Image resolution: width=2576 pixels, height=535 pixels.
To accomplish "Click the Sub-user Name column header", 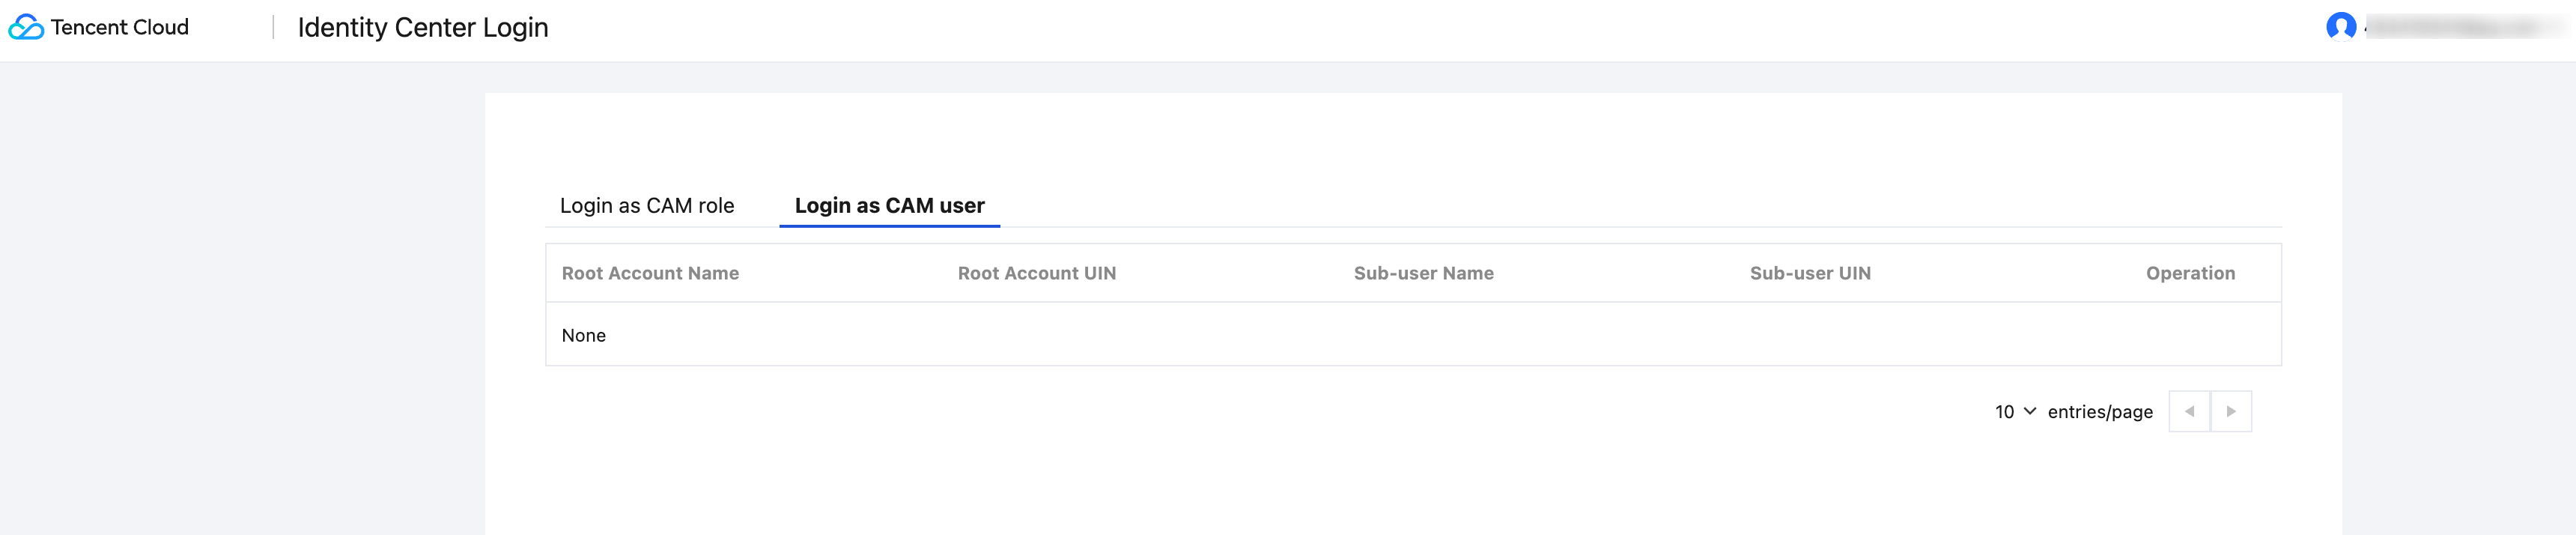I will pyautogui.click(x=1423, y=273).
